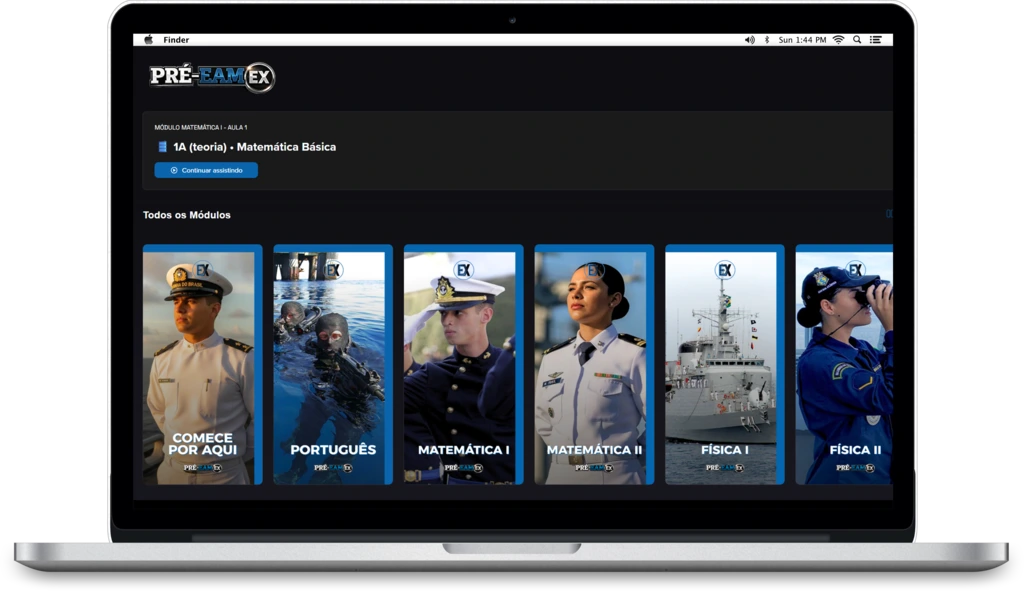The width and height of the screenshot is (1024, 591).
Task: Open Spotlight search magnifier icon
Action: click(x=857, y=40)
